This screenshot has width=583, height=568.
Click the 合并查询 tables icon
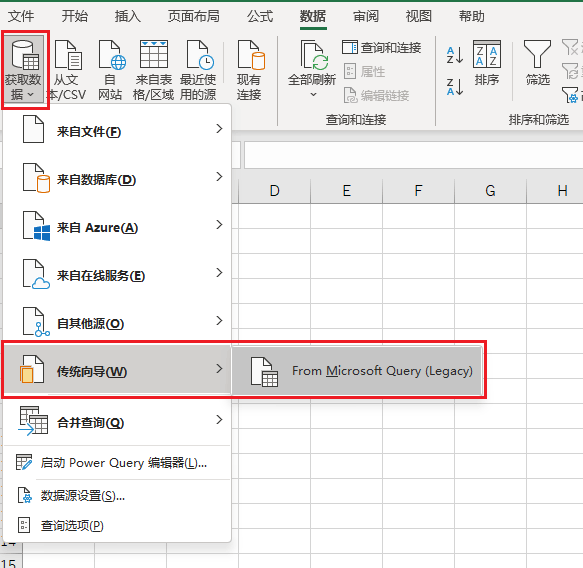pos(33,420)
